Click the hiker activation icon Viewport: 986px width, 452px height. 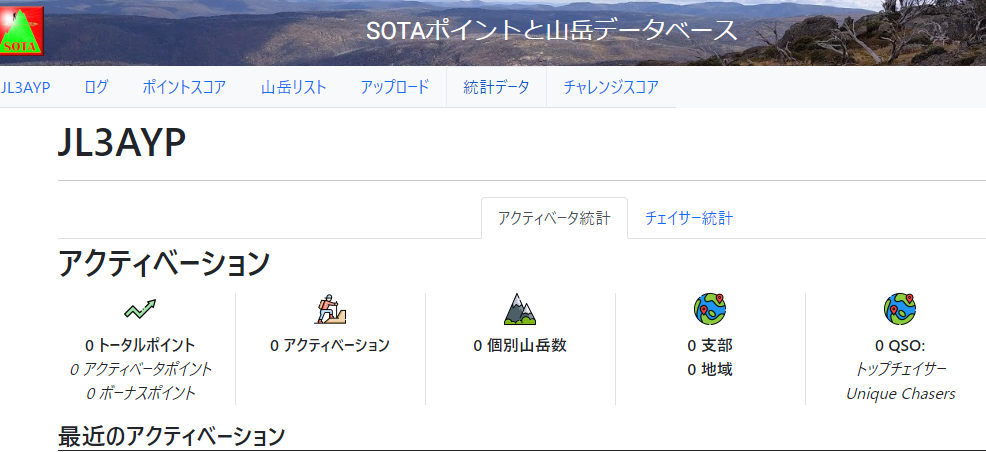(330, 309)
